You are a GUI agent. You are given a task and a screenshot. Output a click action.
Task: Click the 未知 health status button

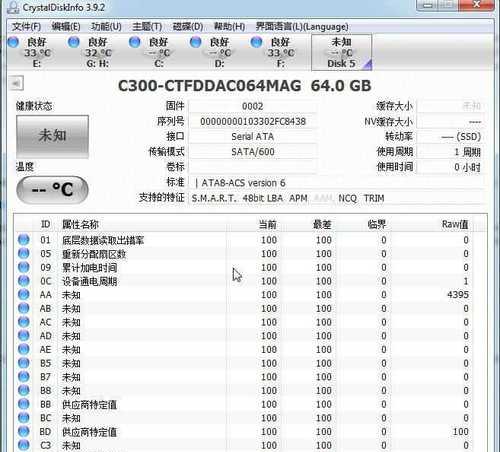[x=52, y=136]
